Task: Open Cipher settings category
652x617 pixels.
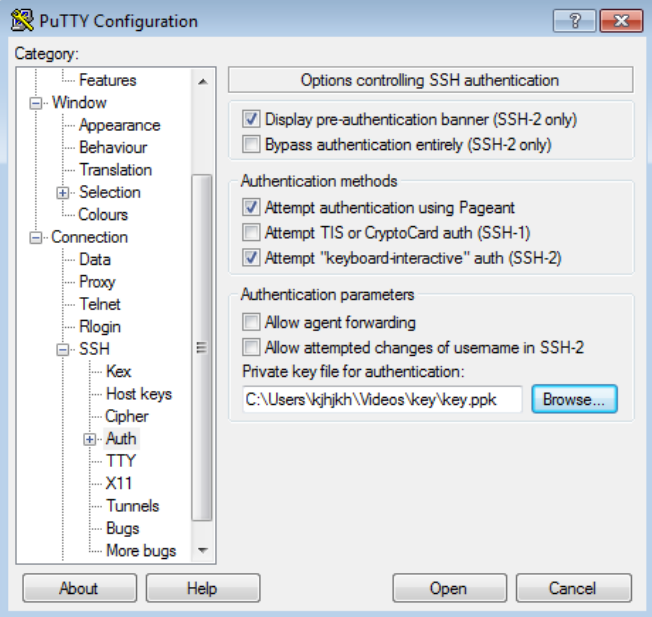Action: point(127,417)
